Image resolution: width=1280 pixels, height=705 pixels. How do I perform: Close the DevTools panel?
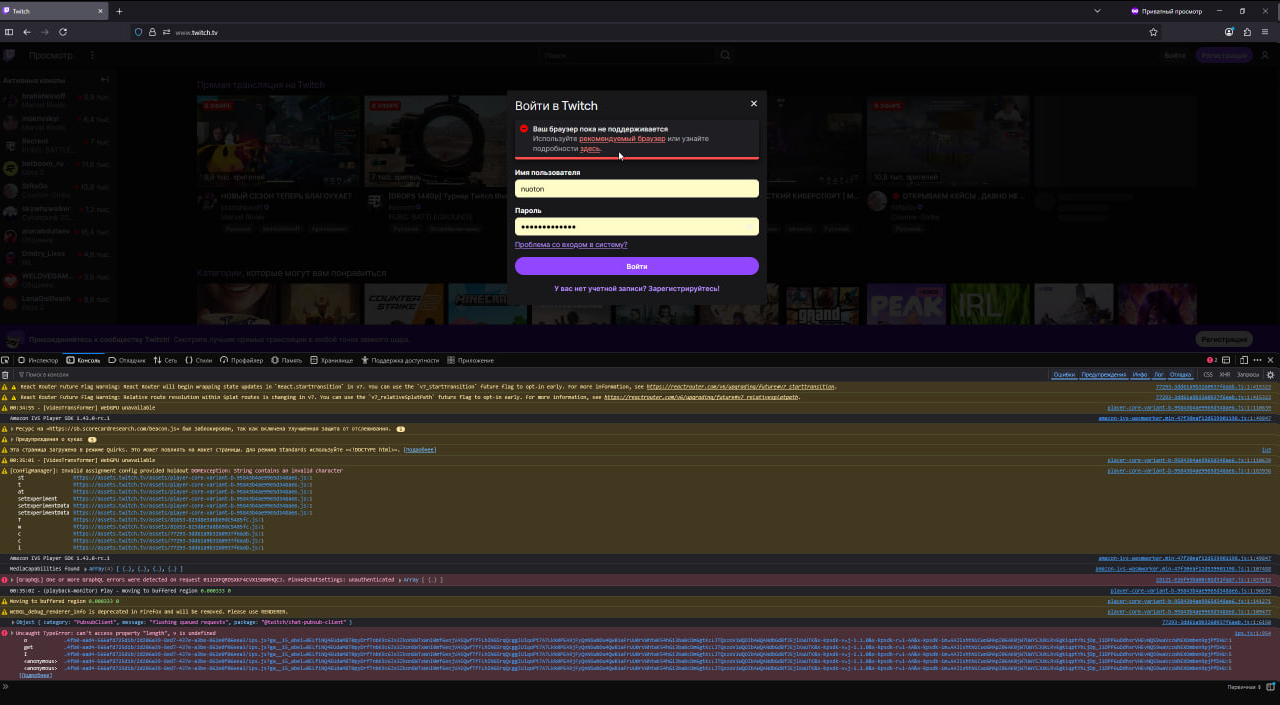[1272, 360]
